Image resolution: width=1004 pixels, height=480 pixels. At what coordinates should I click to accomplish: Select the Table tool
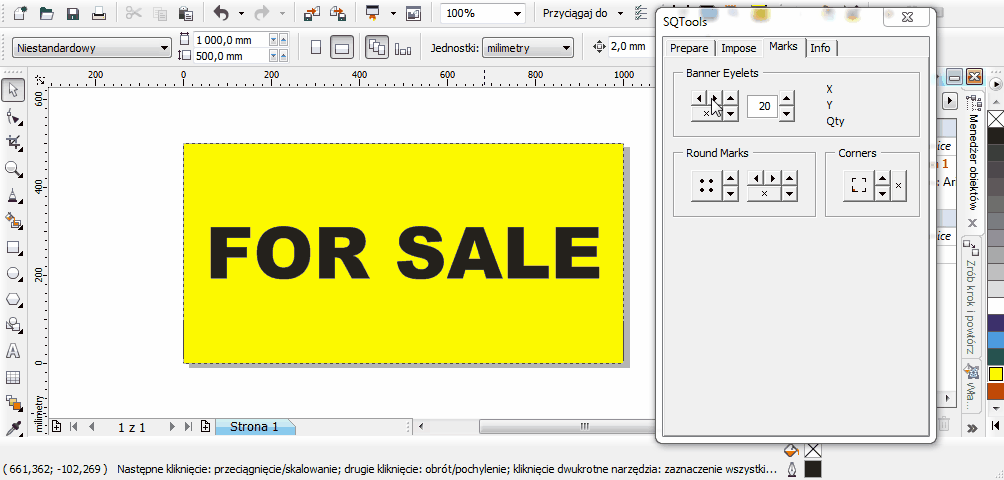pos(13,377)
